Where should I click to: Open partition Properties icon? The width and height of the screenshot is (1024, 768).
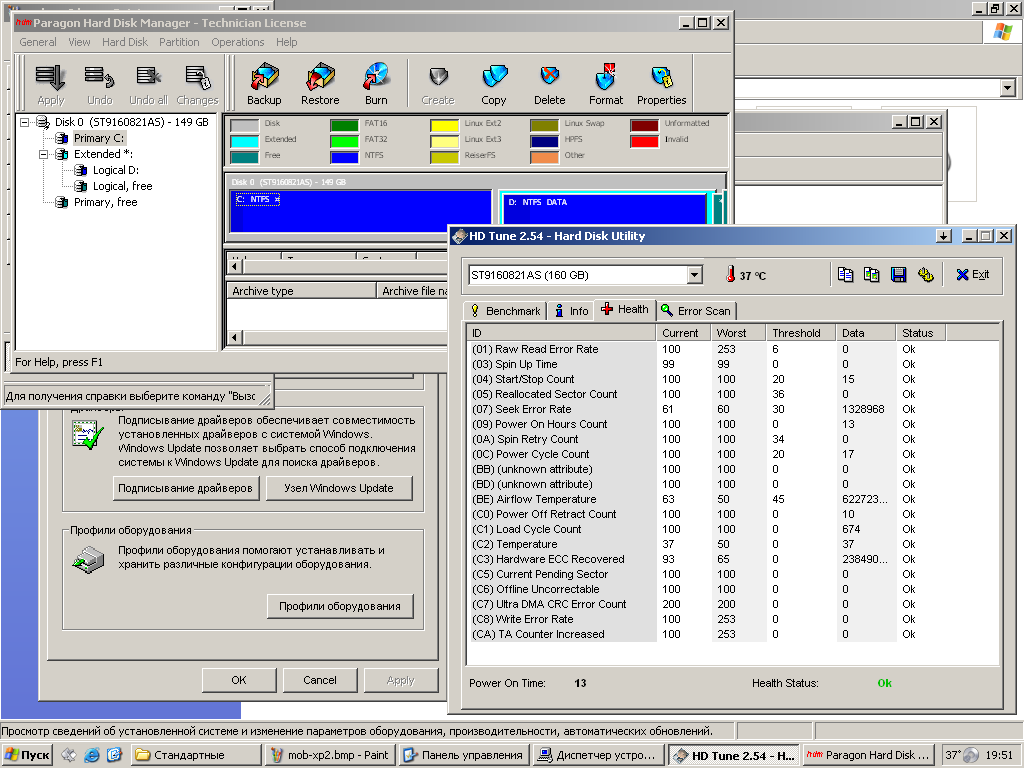(x=662, y=77)
